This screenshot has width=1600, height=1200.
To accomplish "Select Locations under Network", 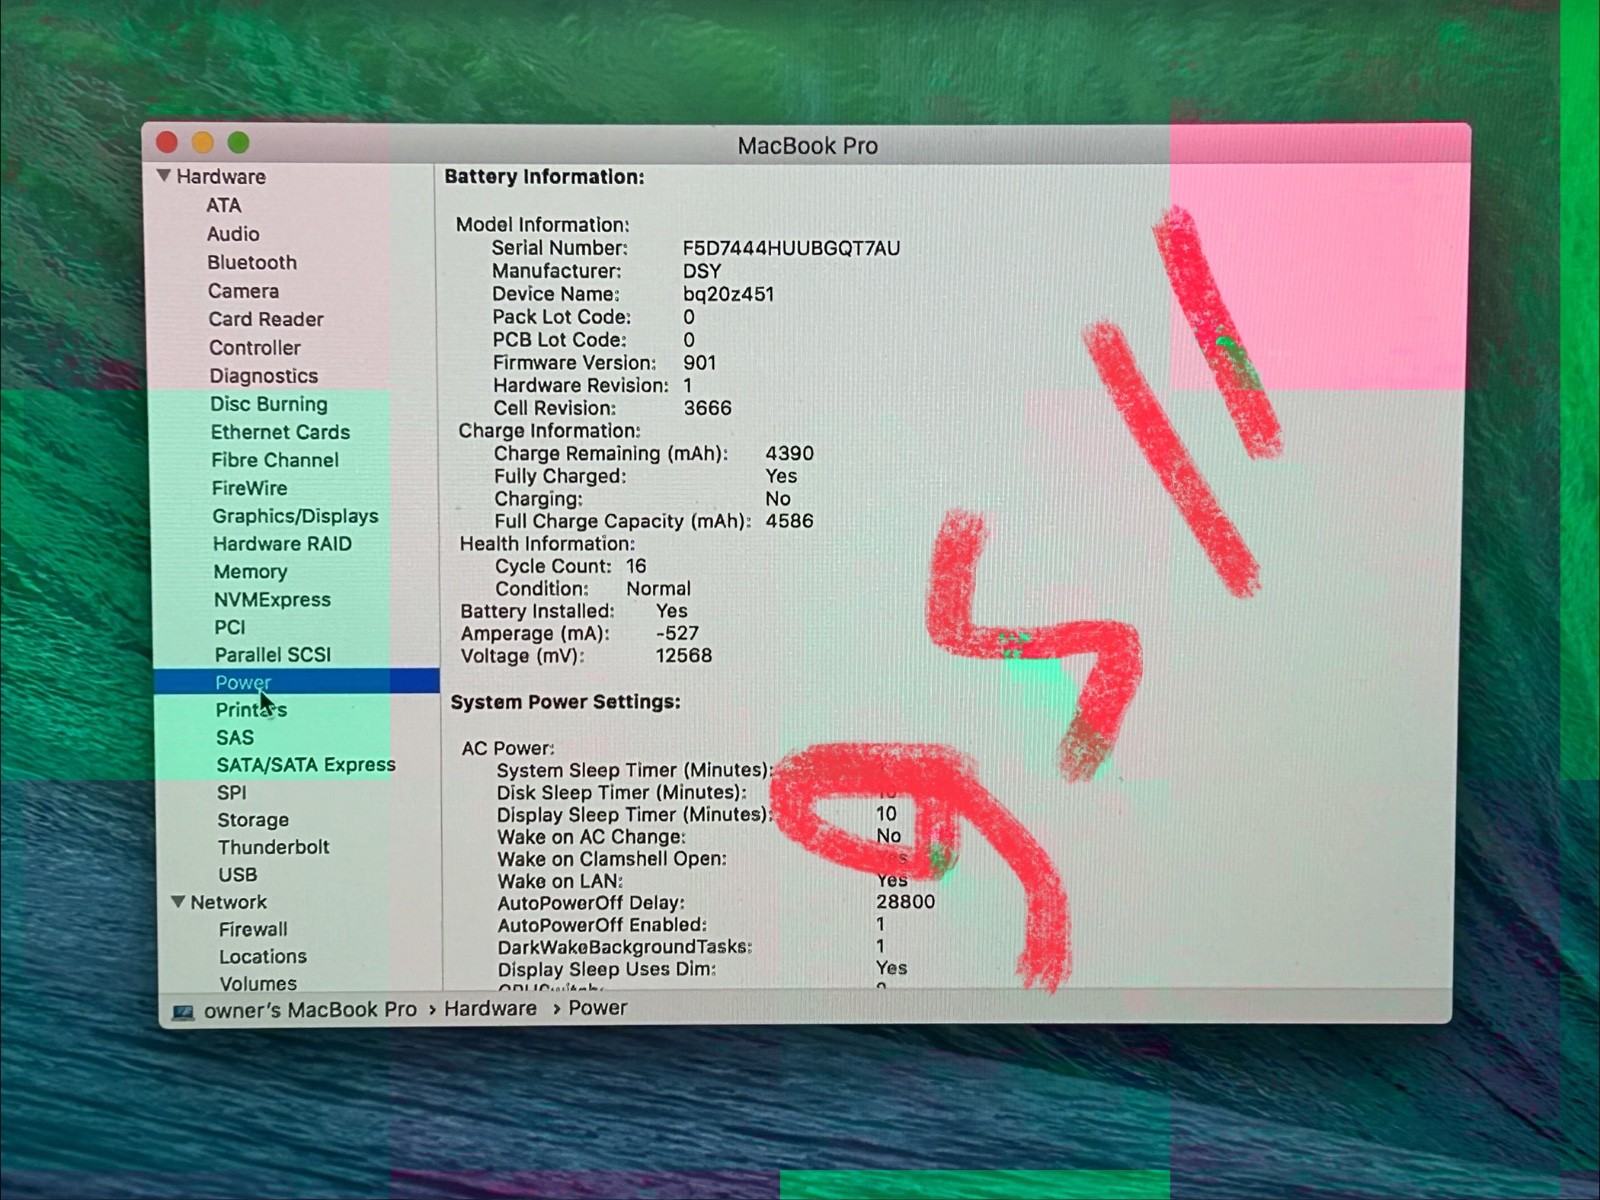I will 263,957.
